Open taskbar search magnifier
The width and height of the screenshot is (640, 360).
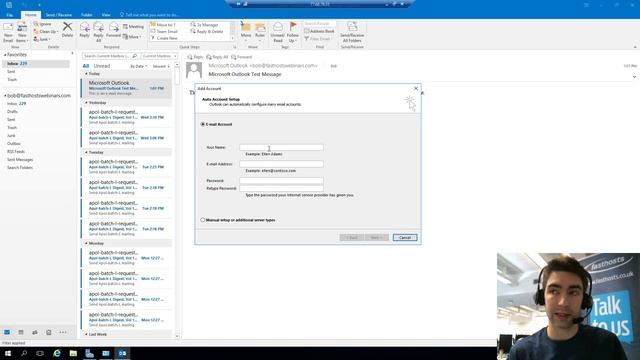(24, 353)
